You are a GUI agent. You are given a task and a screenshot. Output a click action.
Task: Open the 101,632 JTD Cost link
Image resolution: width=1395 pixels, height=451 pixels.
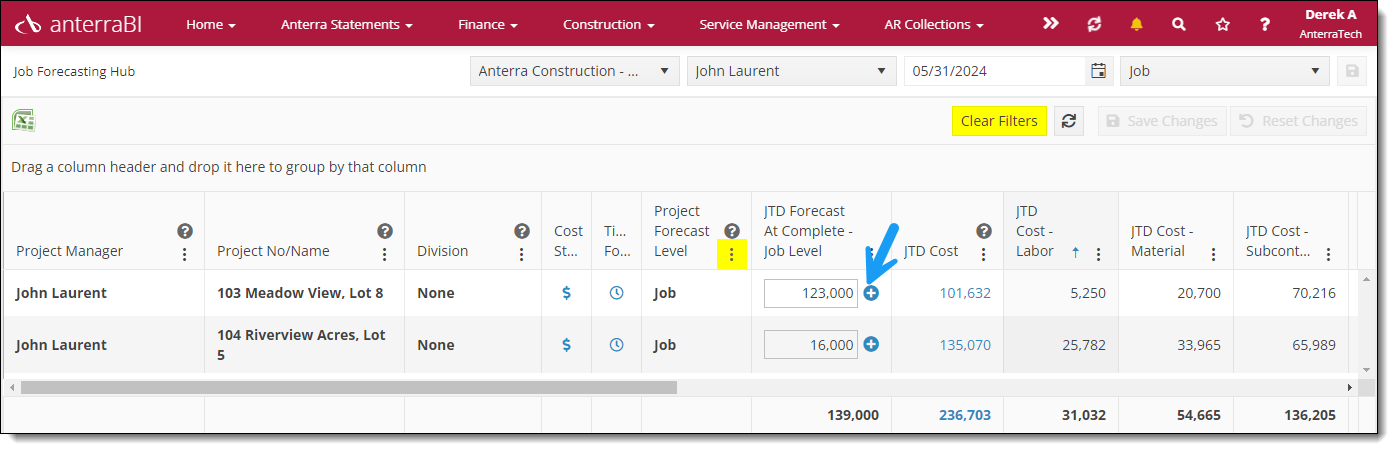(965, 293)
